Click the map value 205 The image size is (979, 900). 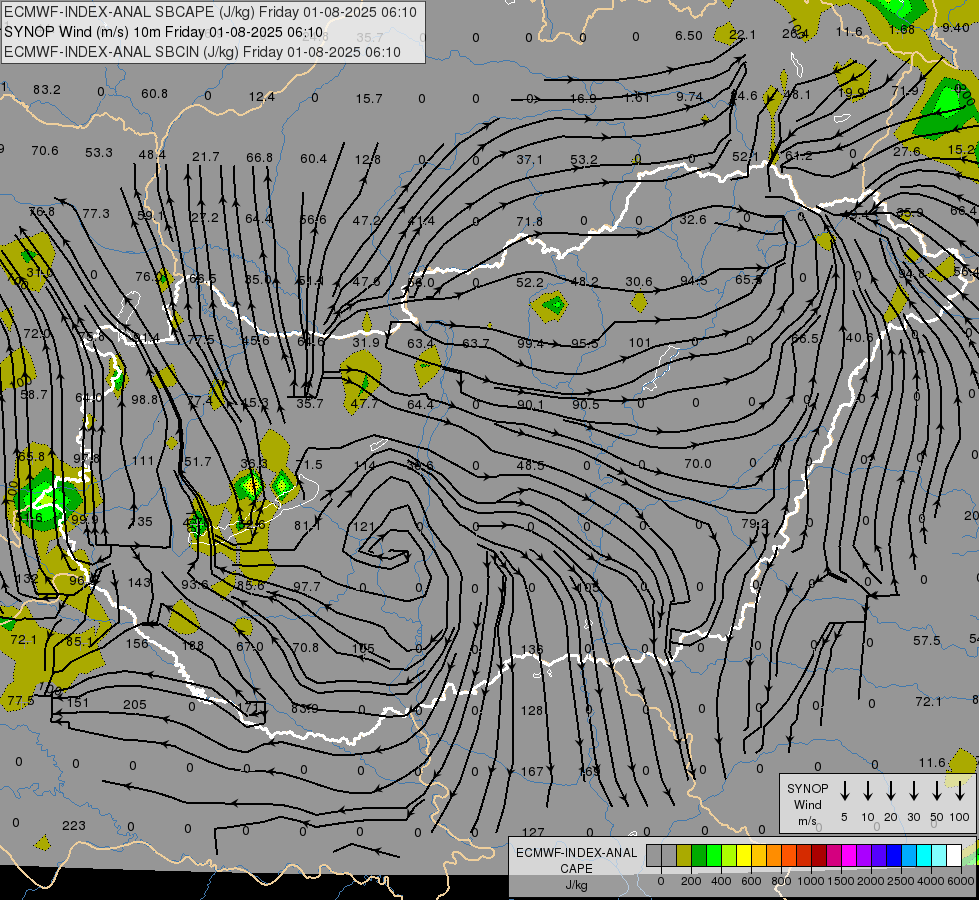click(x=134, y=705)
